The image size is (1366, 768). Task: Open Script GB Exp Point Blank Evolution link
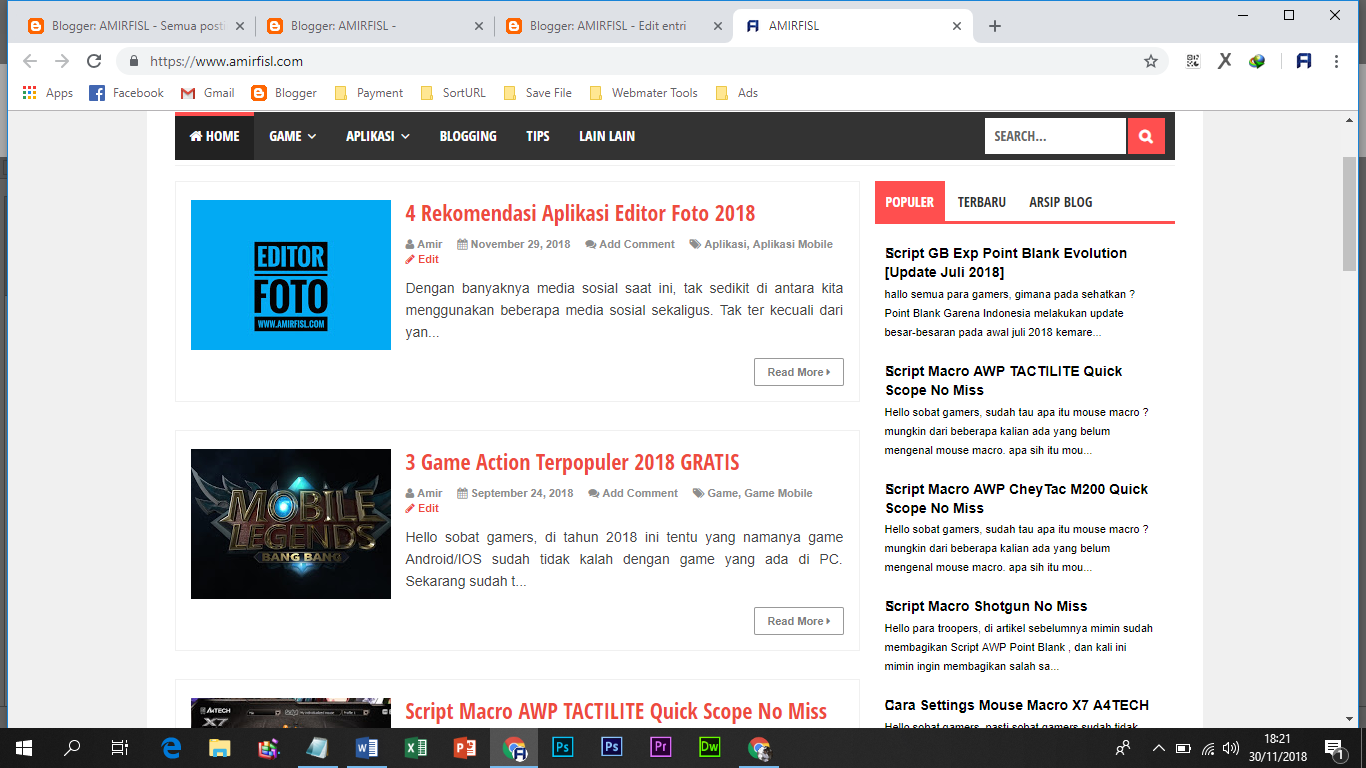(x=1006, y=263)
